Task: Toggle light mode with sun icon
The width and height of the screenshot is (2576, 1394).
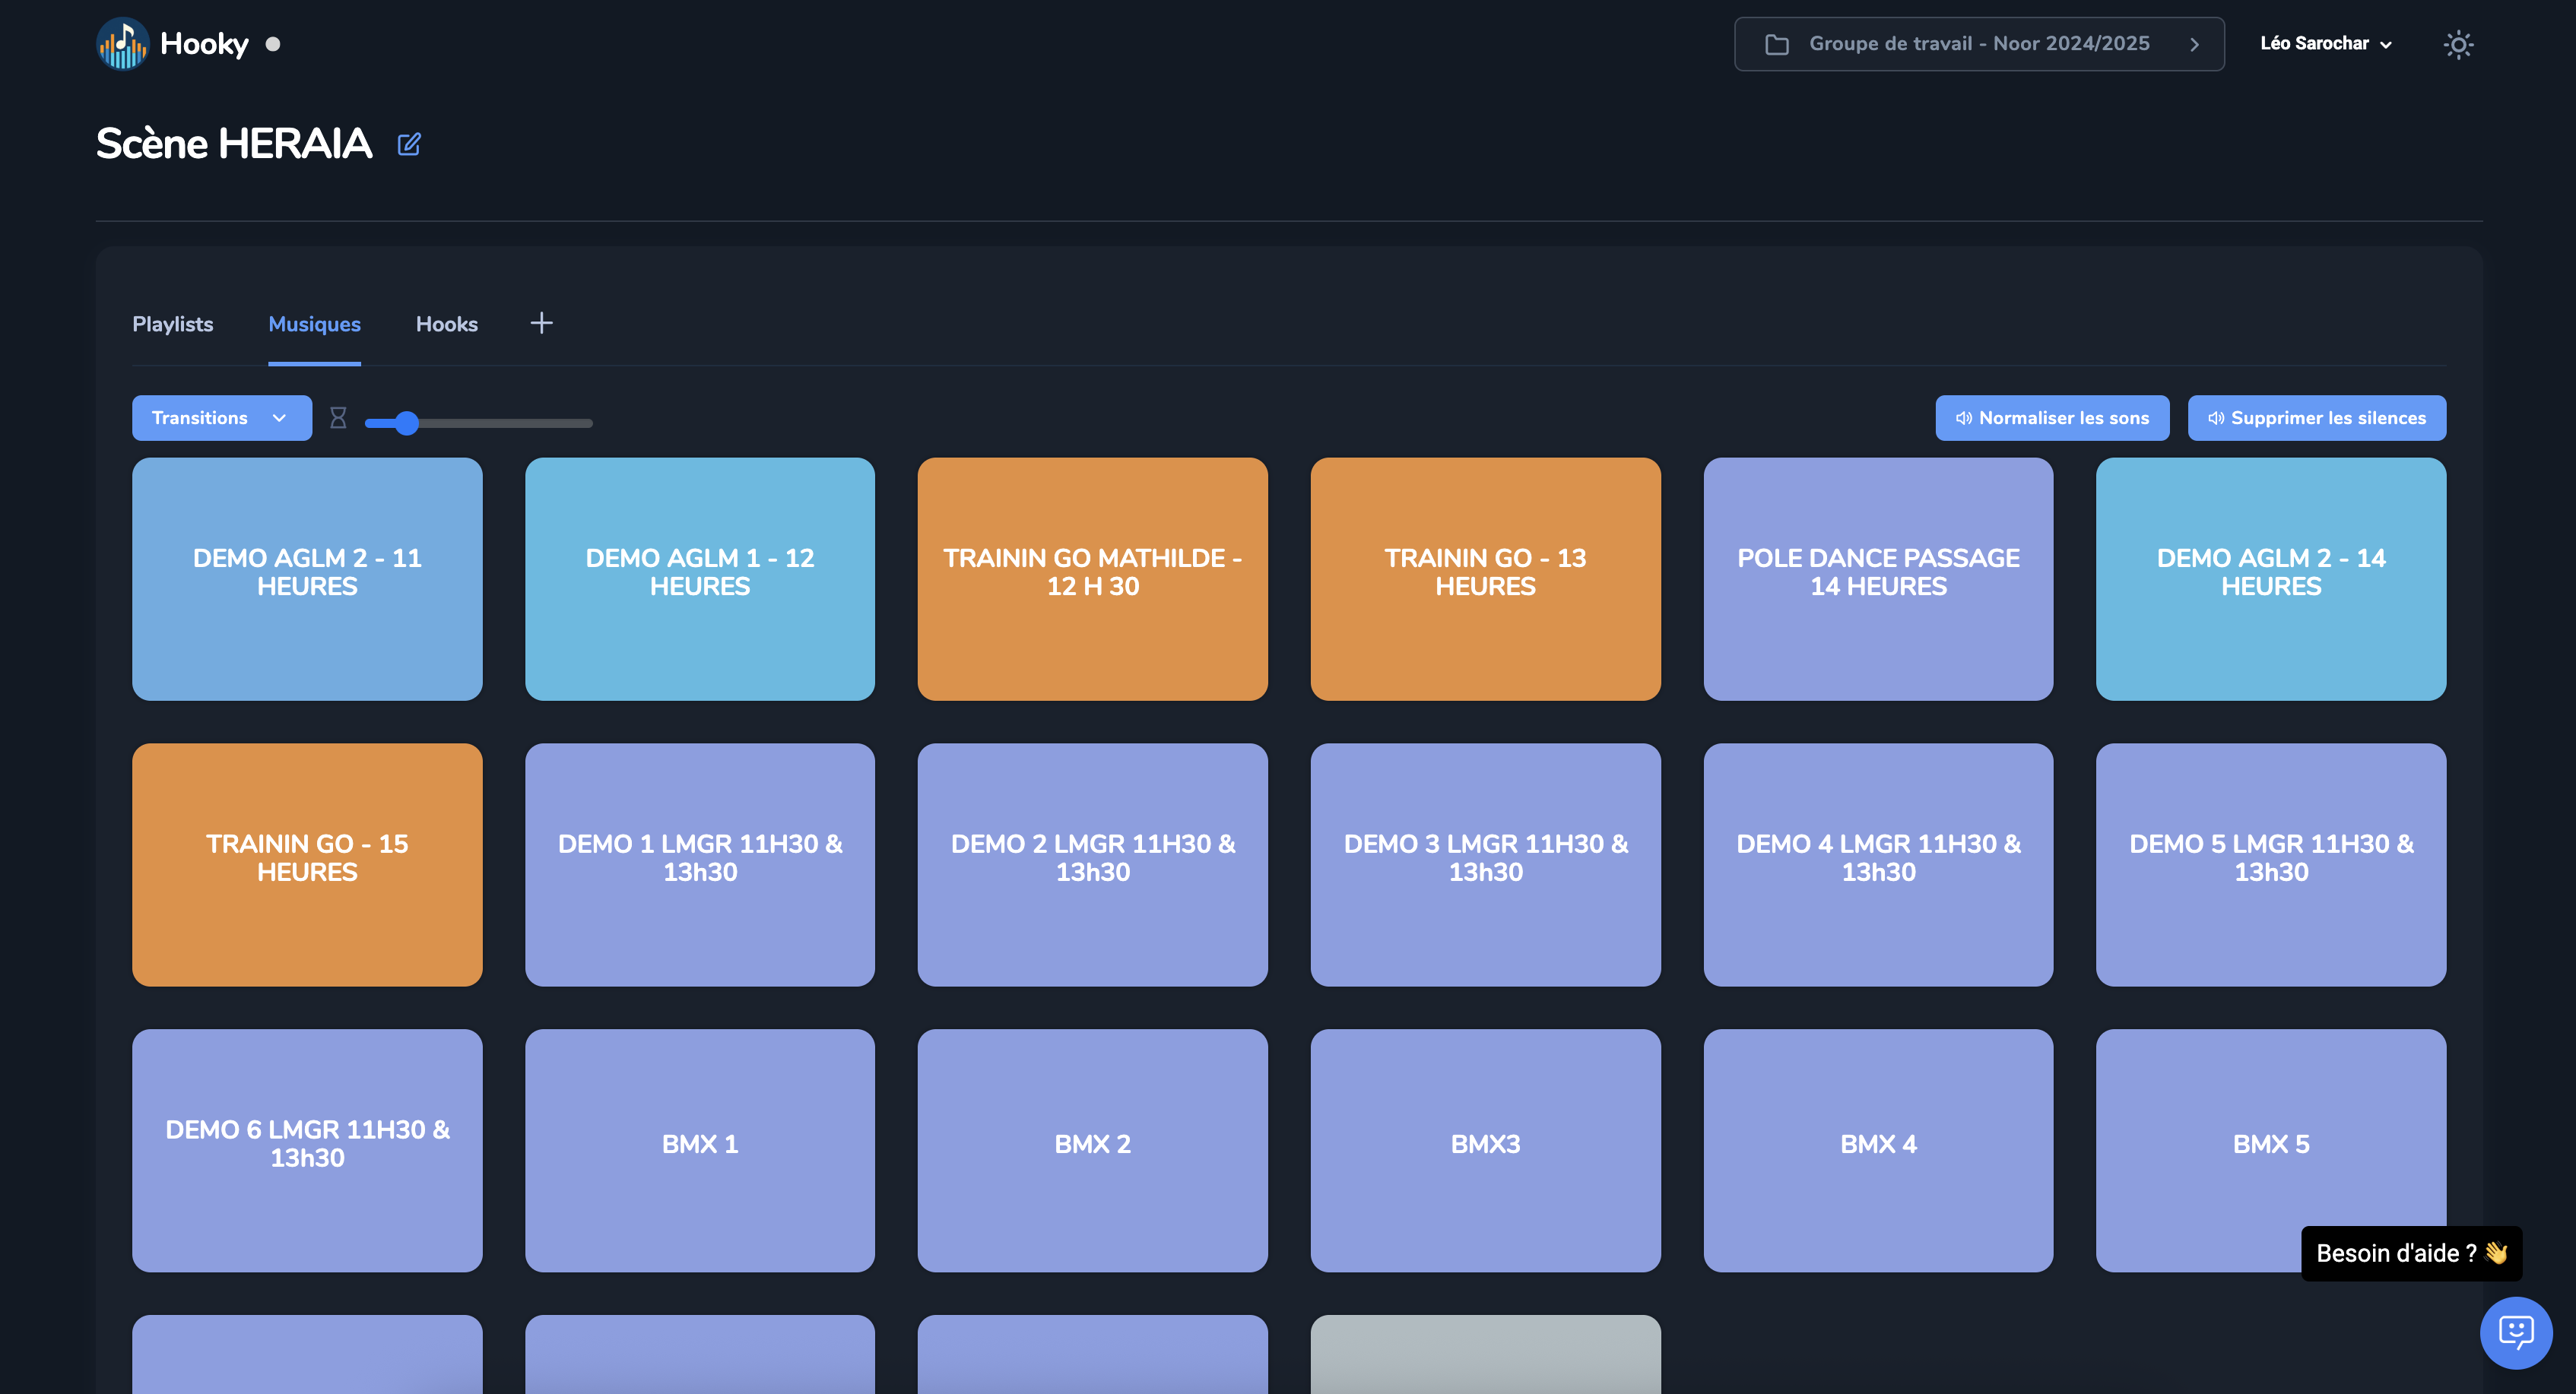Action: point(2457,44)
